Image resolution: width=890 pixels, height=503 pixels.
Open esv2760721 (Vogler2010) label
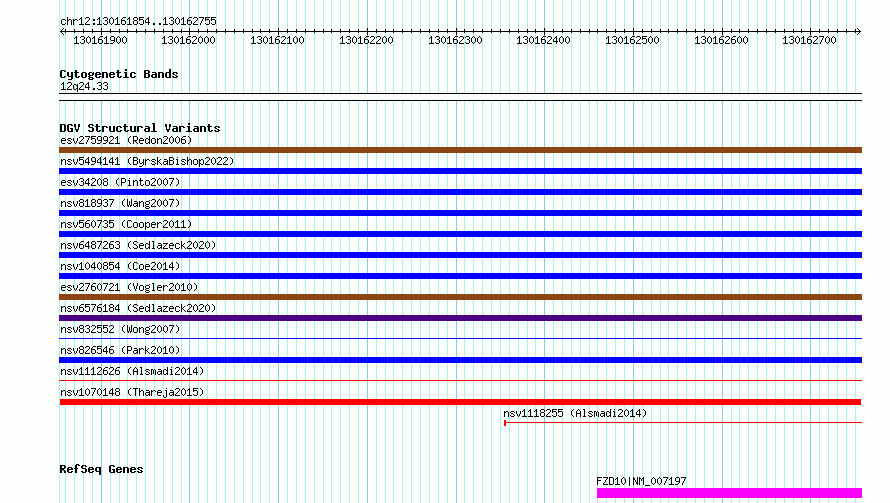pos(129,287)
